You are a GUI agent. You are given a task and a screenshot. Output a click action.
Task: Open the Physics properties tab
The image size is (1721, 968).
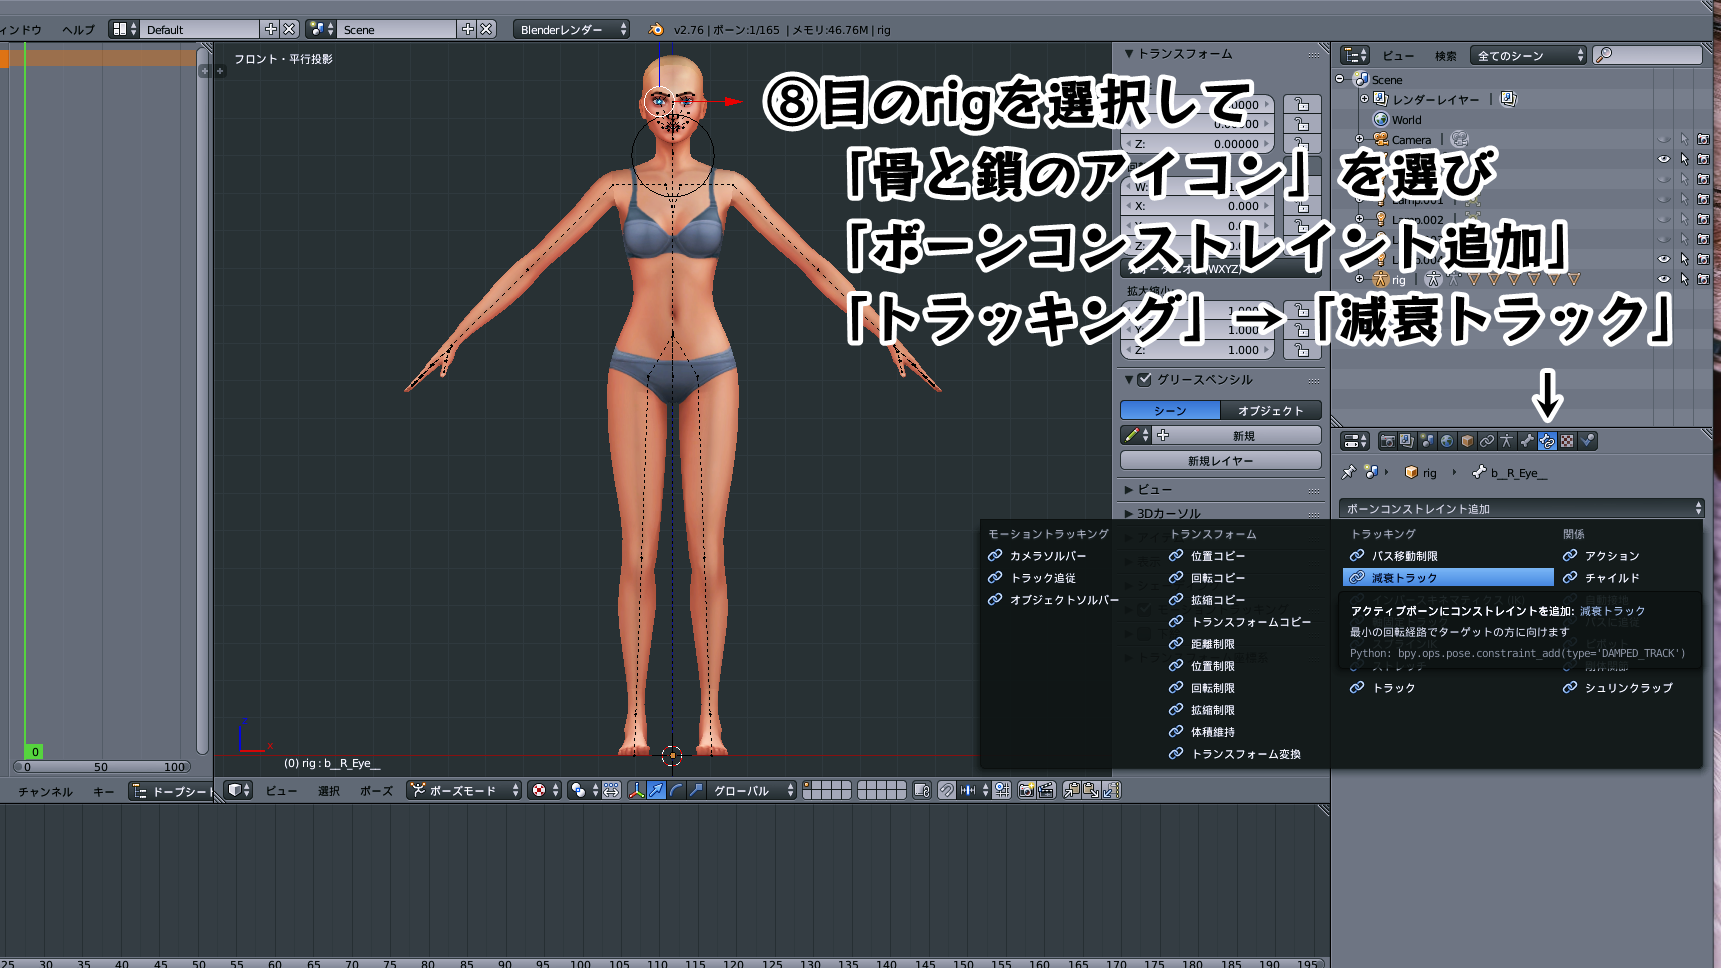click(1587, 441)
